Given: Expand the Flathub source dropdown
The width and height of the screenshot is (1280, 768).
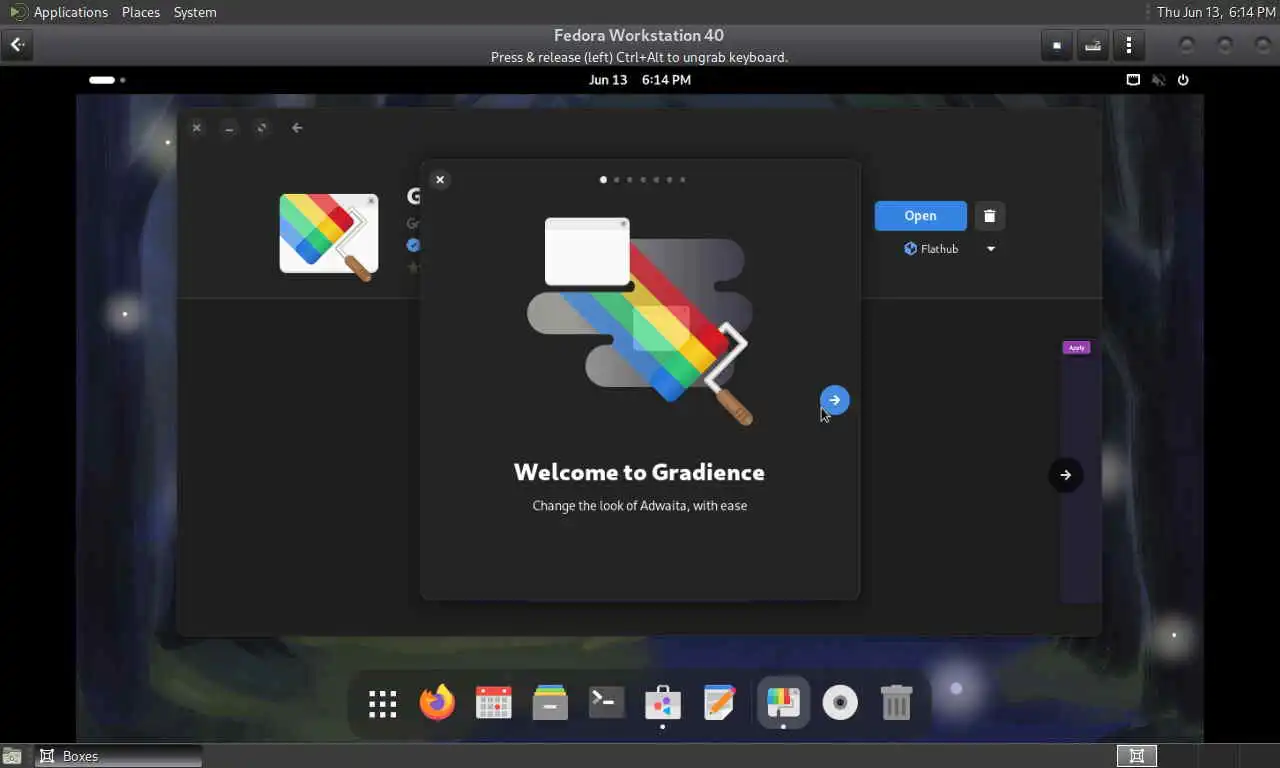Looking at the screenshot, I should click(x=991, y=249).
